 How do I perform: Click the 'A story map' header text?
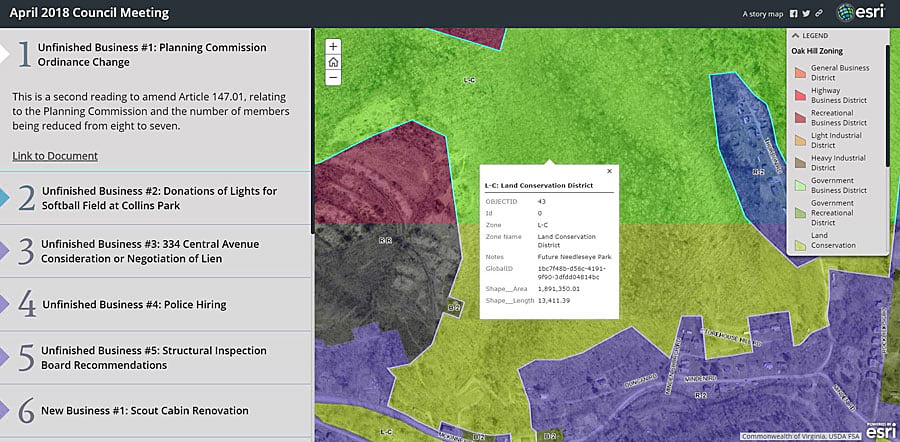tap(763, 14)
